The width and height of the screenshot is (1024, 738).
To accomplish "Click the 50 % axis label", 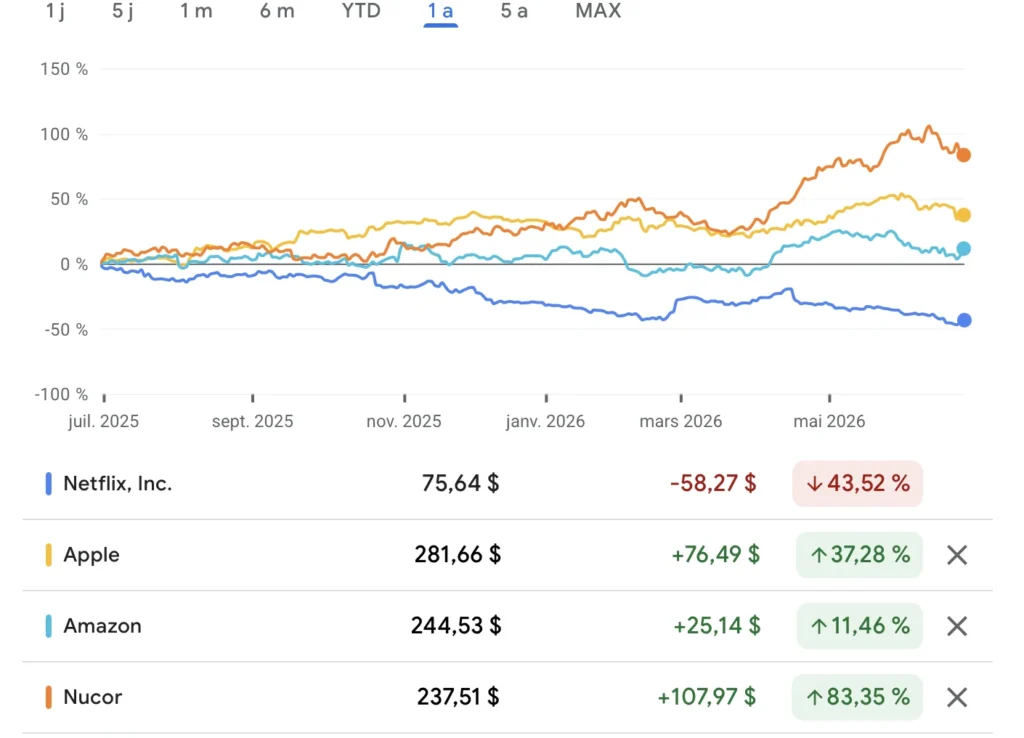I will tap(69, 199).
